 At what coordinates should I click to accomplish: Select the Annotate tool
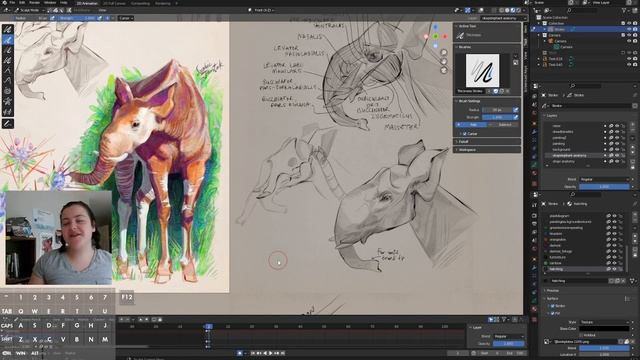pyautogui.click(x=8, y=123)
